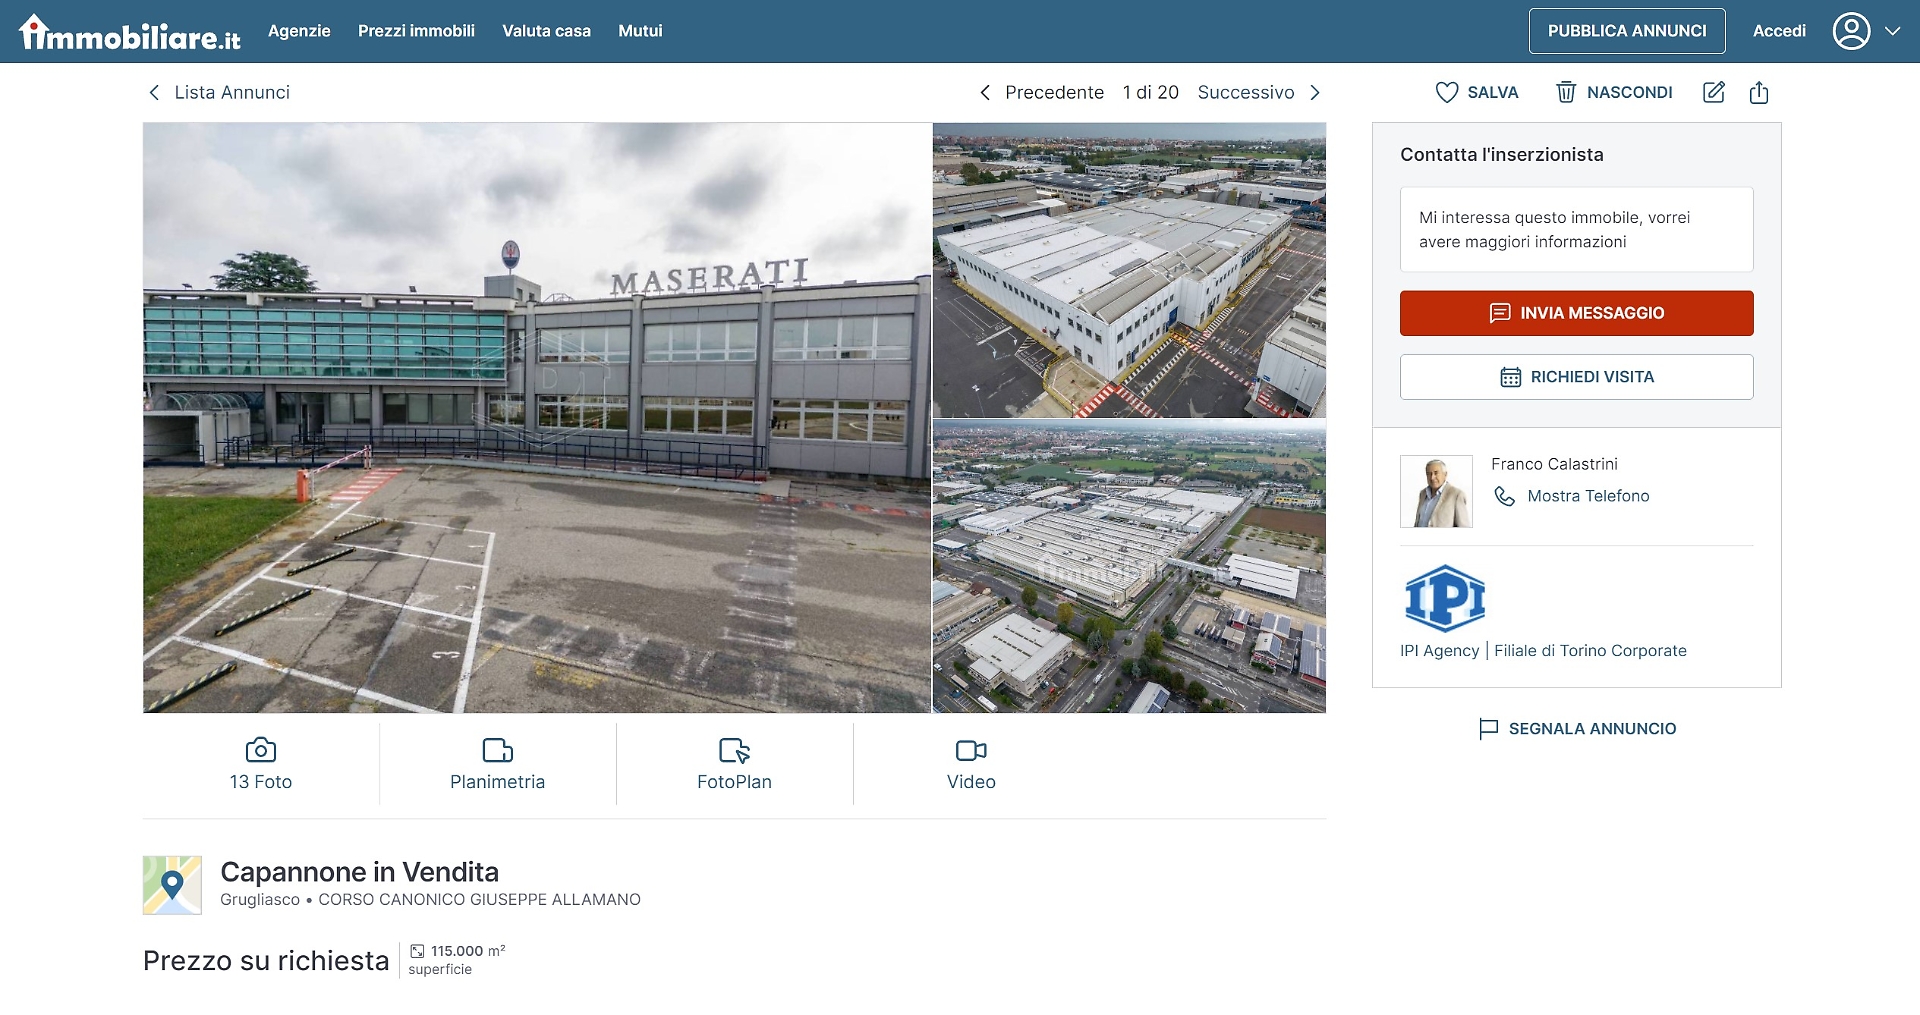Viewport: 1920px width, 1015px height.
Task: Expand the account dropdown chevron
Action: [x=1893, y=31]
